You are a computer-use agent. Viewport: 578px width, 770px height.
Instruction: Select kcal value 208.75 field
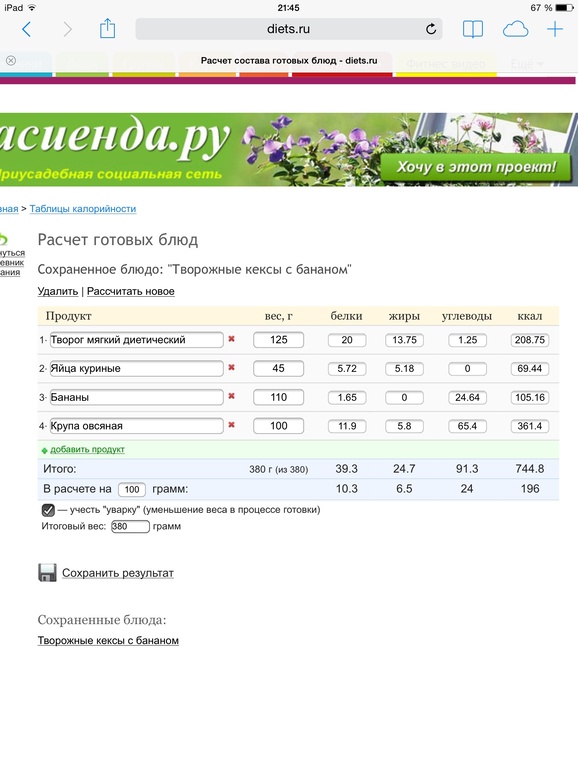[529, 340]
